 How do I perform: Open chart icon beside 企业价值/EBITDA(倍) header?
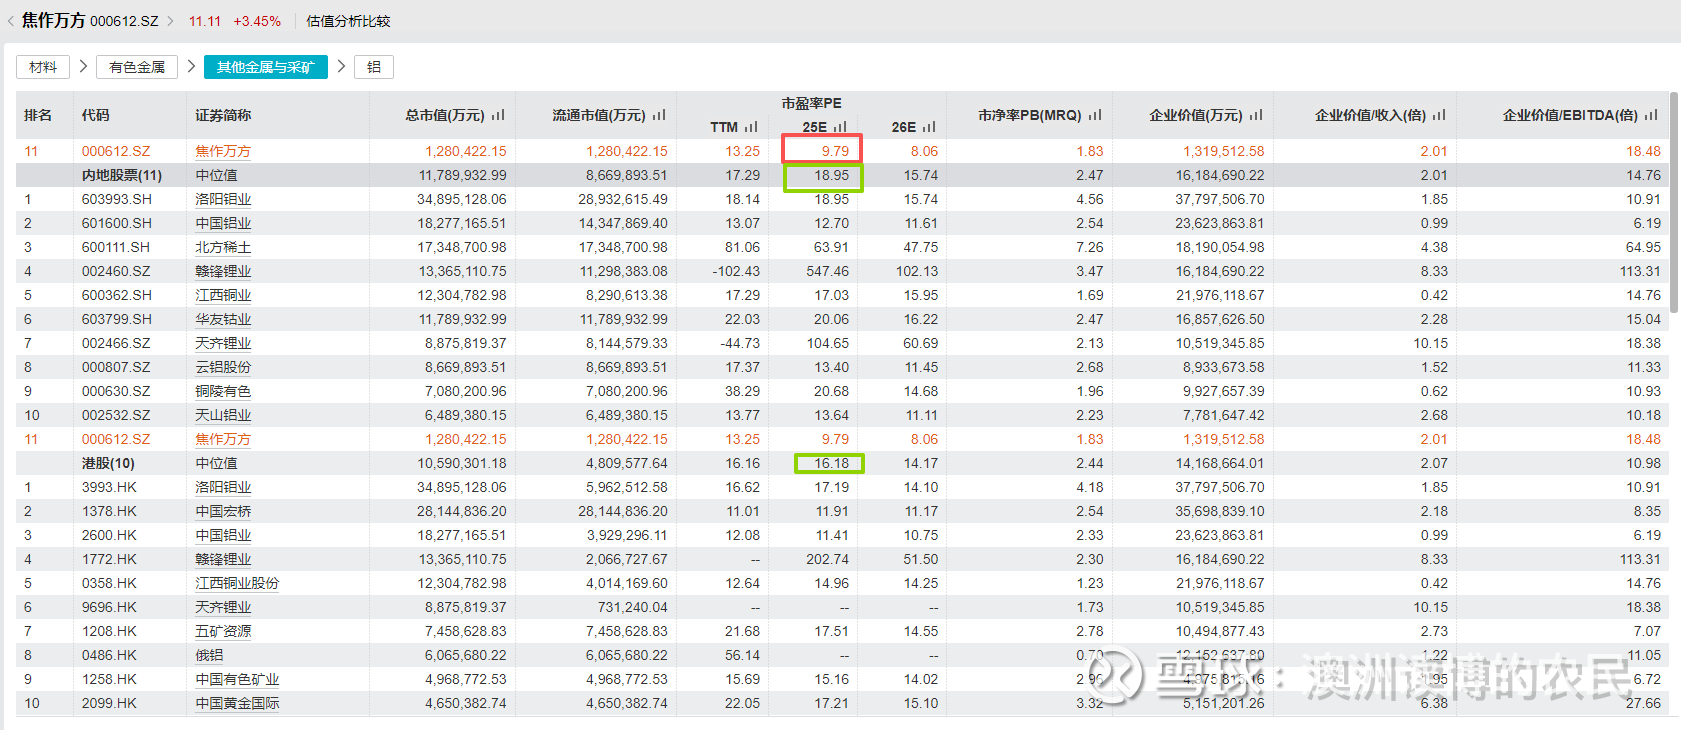1651,115
